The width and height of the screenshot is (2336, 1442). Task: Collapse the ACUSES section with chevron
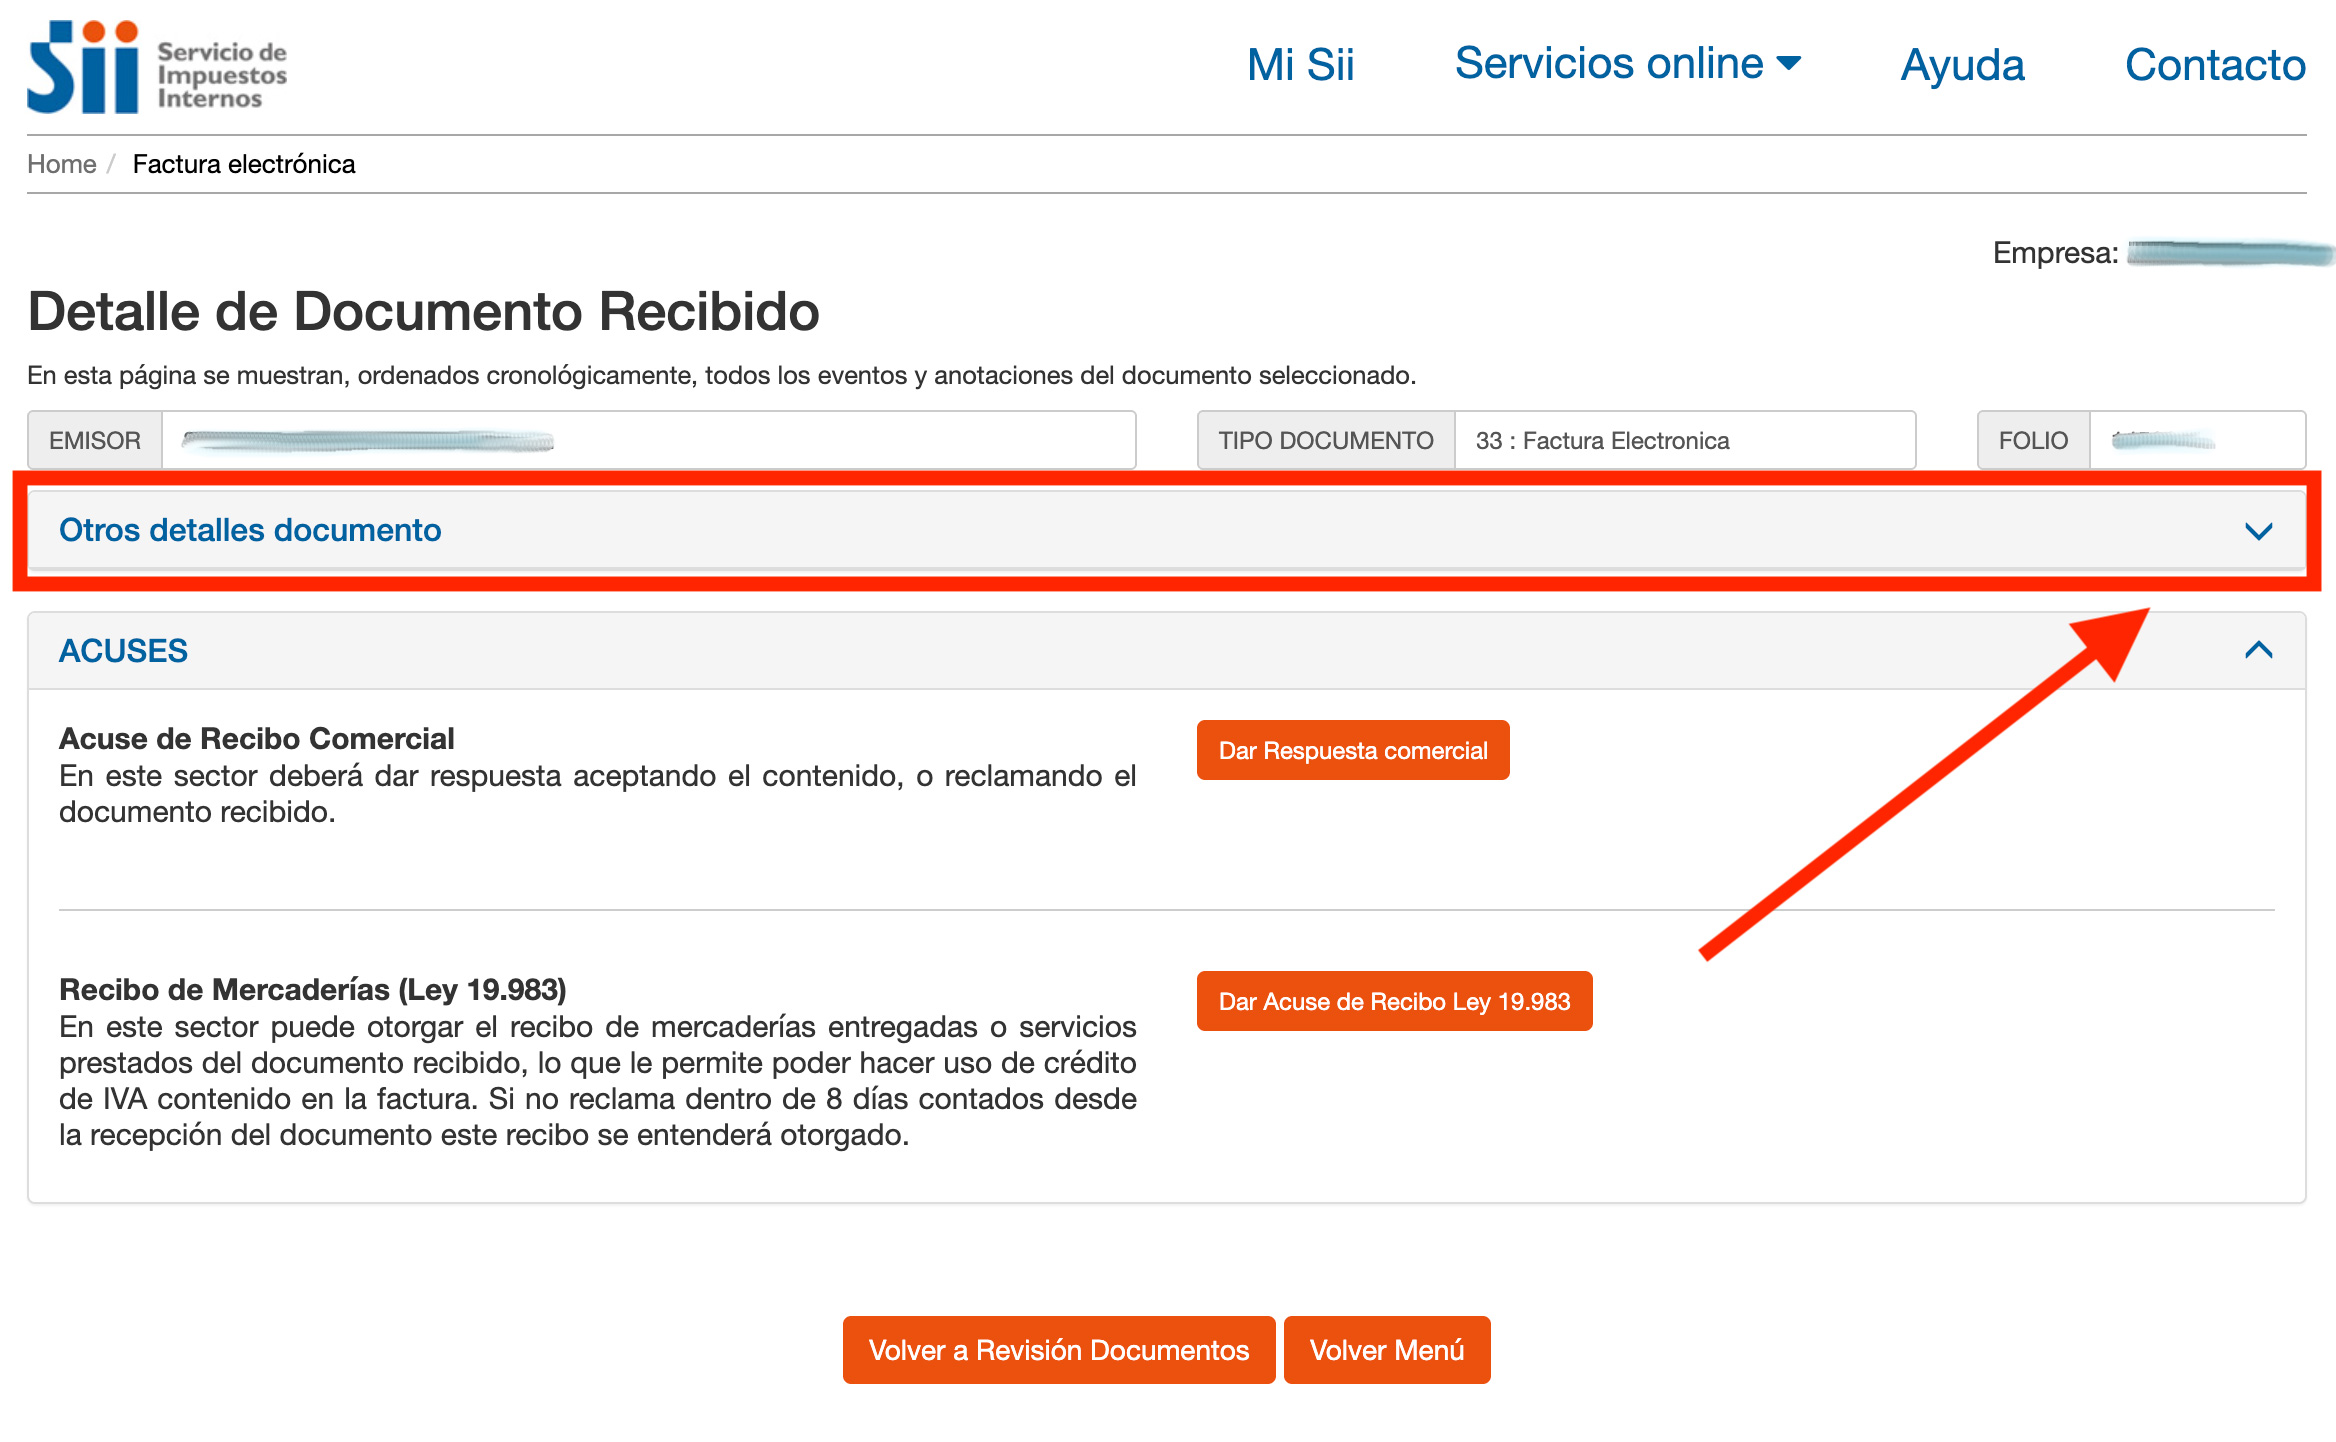click(2259, 651)
